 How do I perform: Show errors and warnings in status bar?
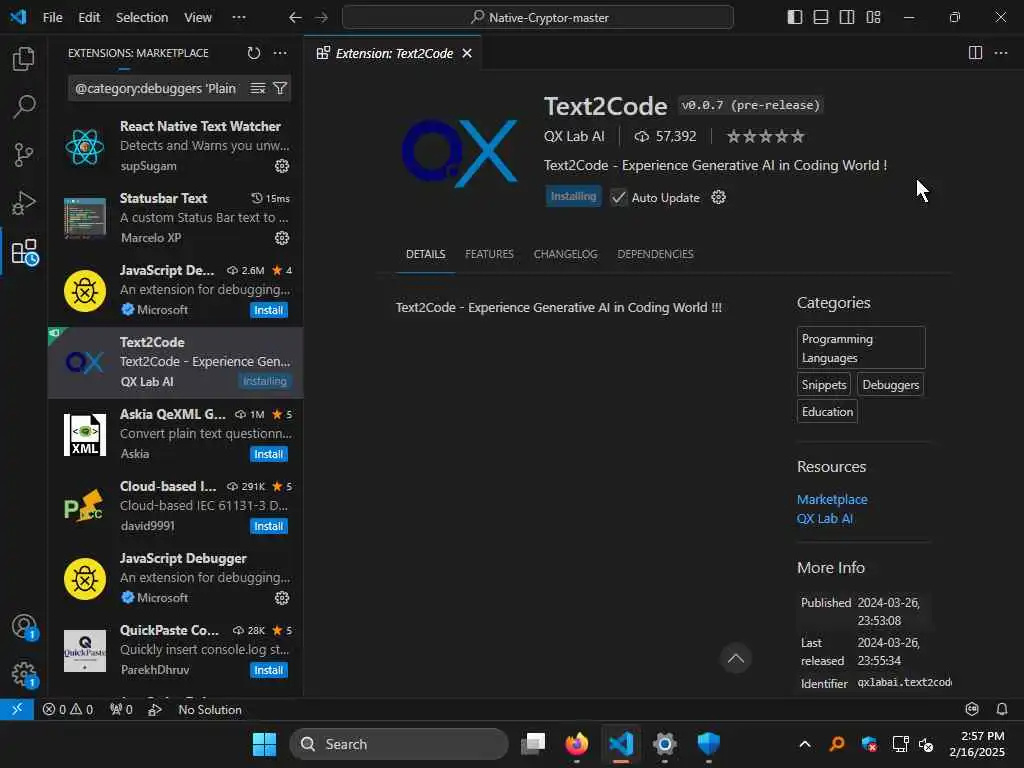(x=68, y=709)
